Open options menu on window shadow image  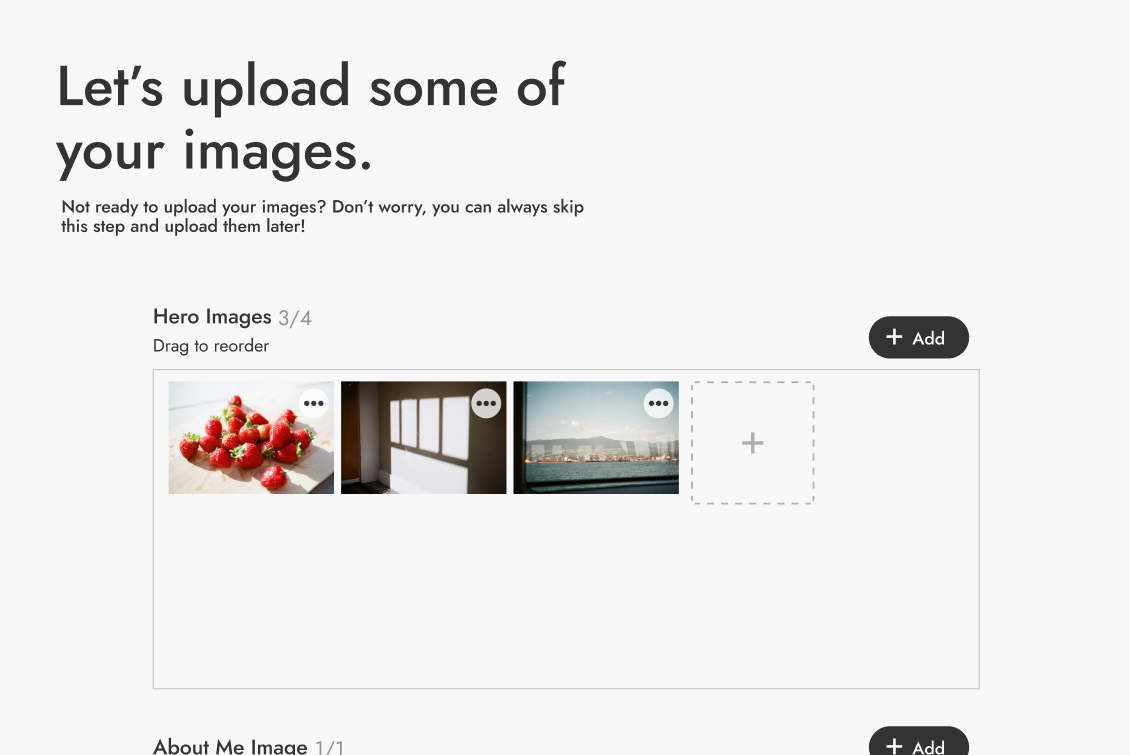click(486, 403)
